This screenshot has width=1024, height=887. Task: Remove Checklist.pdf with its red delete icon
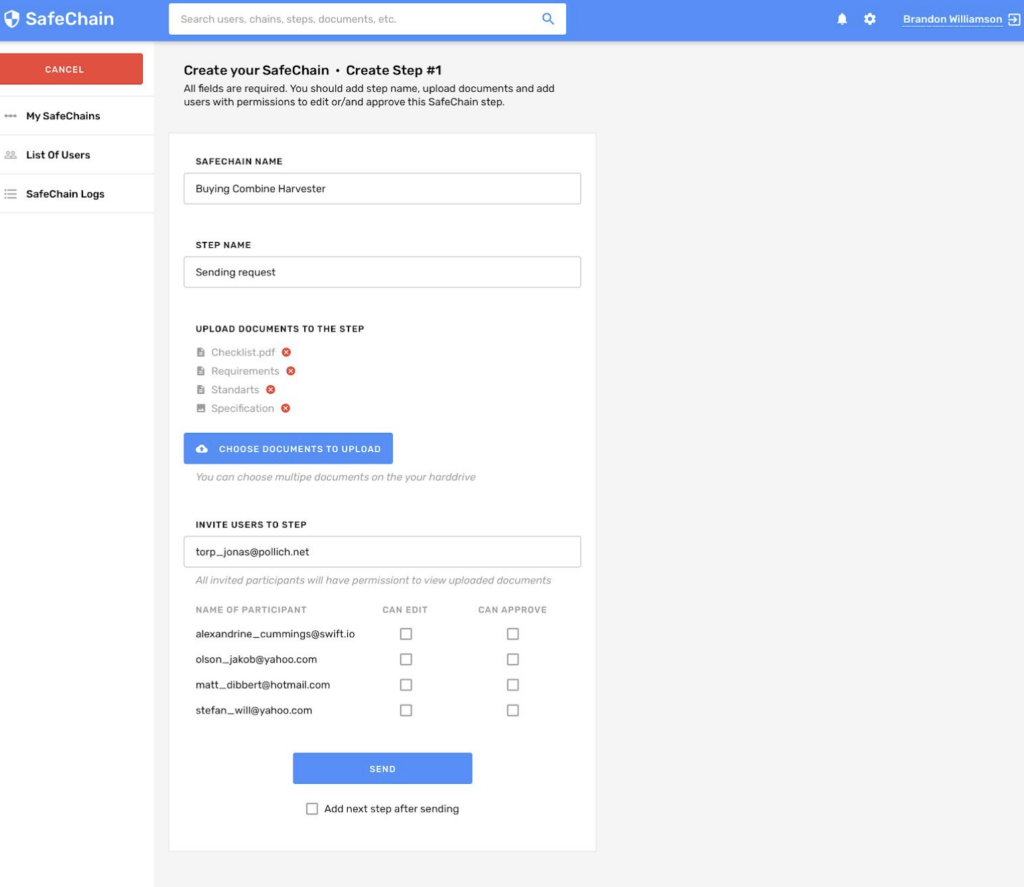click(285, 352)
